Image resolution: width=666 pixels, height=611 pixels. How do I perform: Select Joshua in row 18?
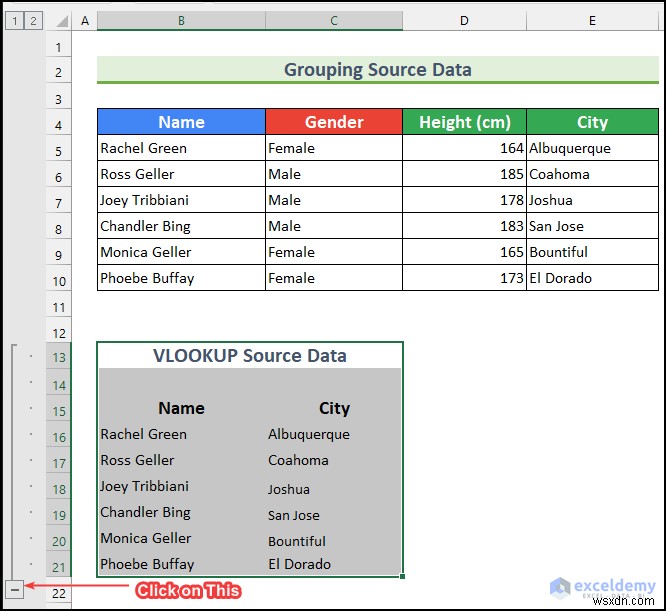click(x=334, y=488)
